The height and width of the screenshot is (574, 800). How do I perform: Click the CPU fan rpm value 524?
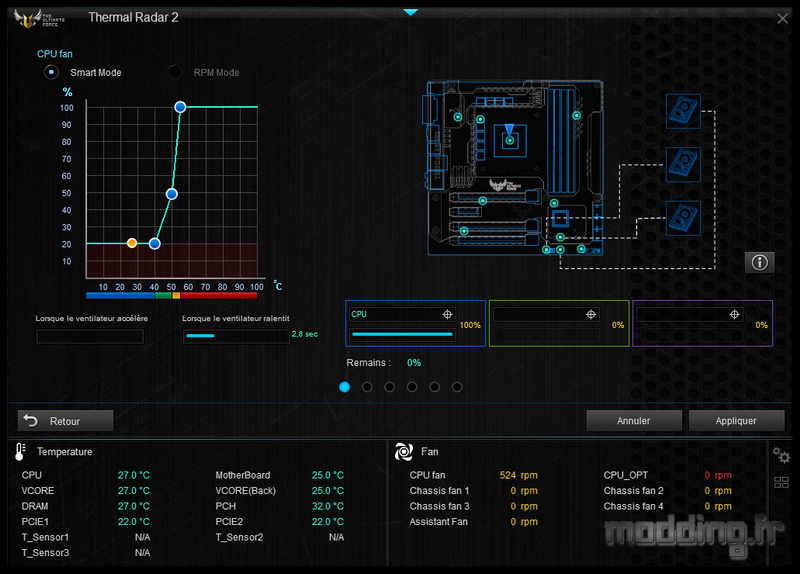(508, 475)
